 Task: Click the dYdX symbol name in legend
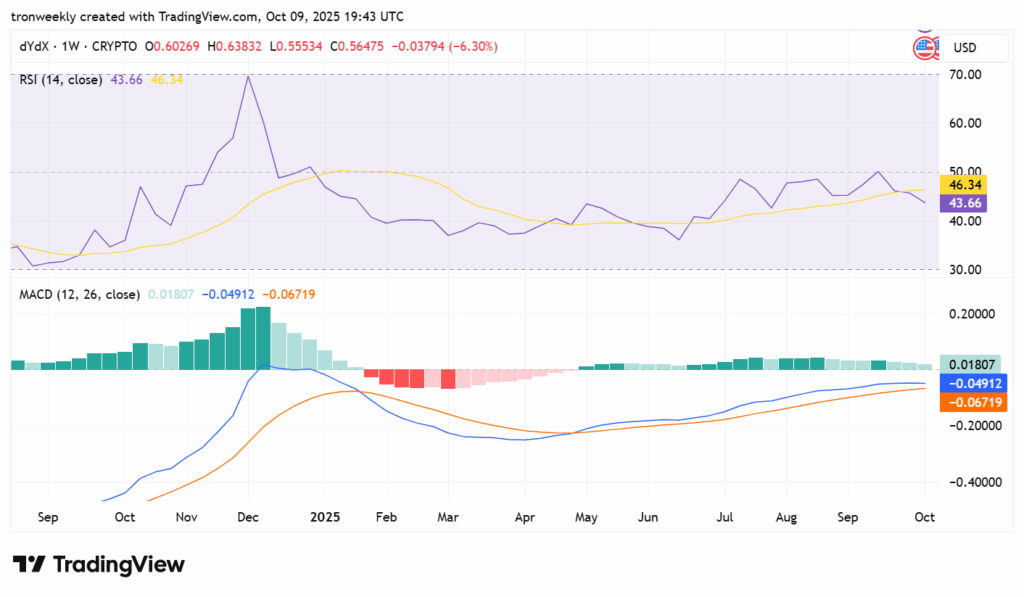pos(35,47)
